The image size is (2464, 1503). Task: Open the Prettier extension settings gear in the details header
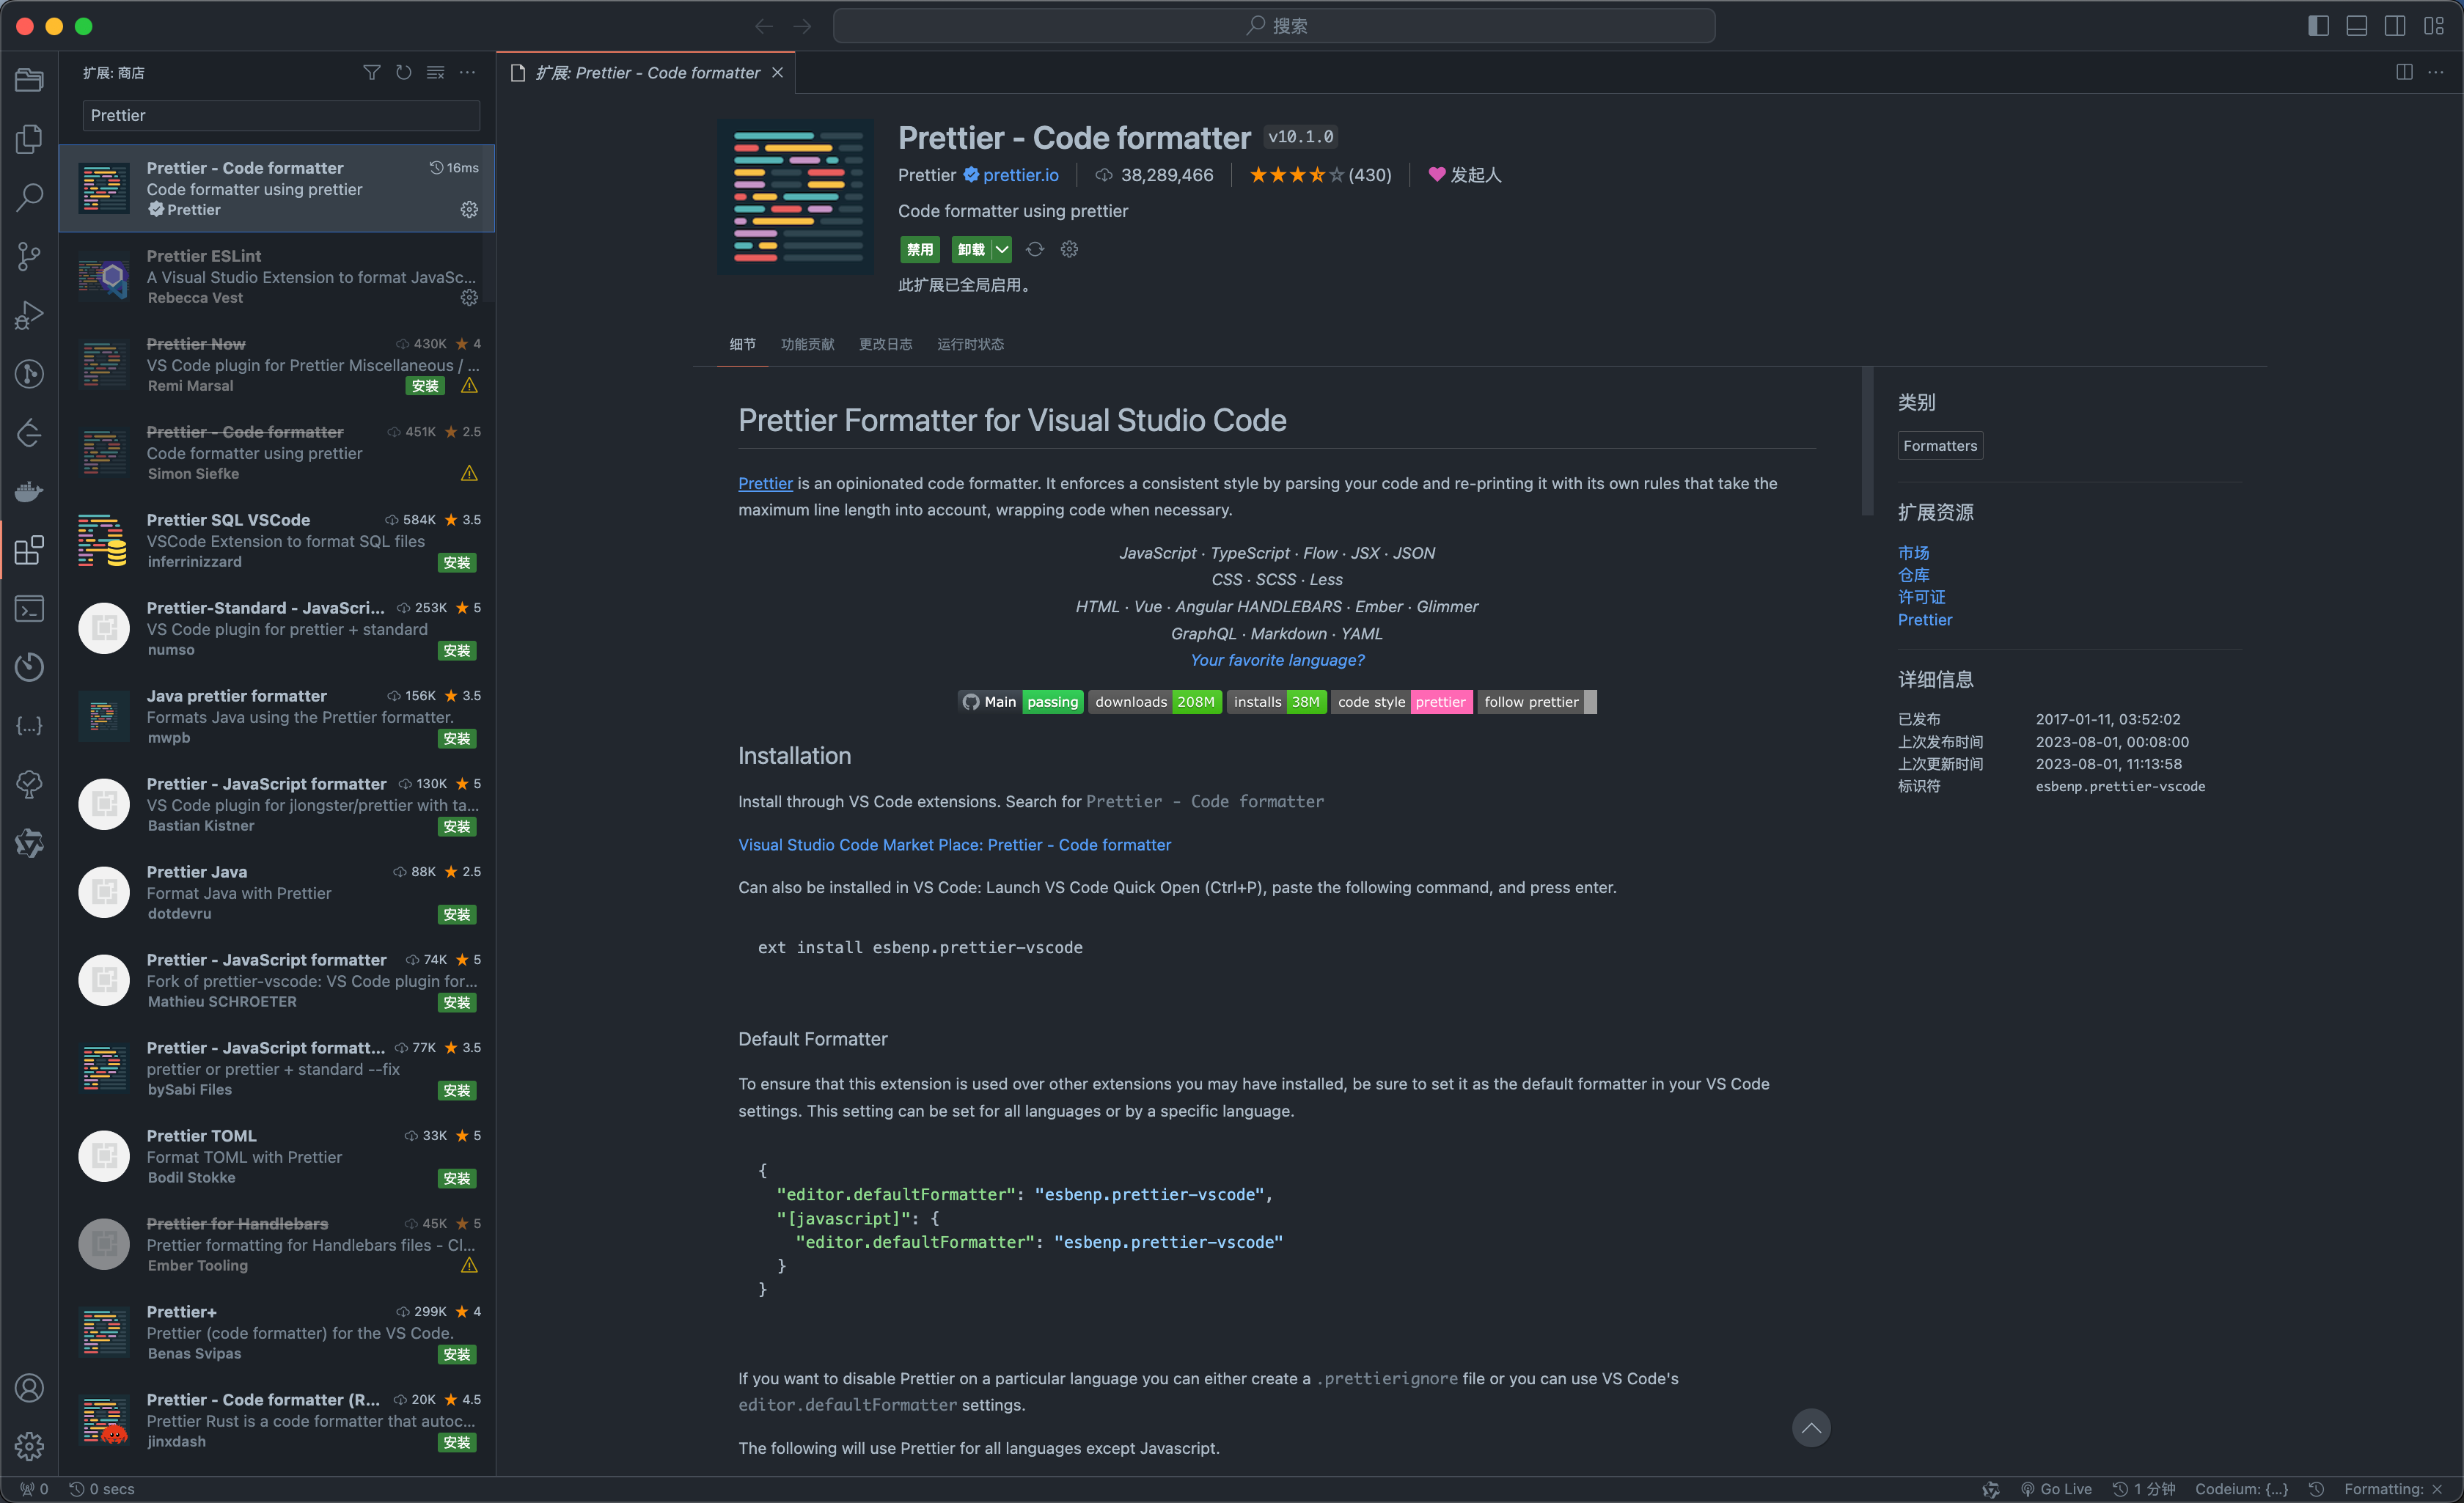1069,249
